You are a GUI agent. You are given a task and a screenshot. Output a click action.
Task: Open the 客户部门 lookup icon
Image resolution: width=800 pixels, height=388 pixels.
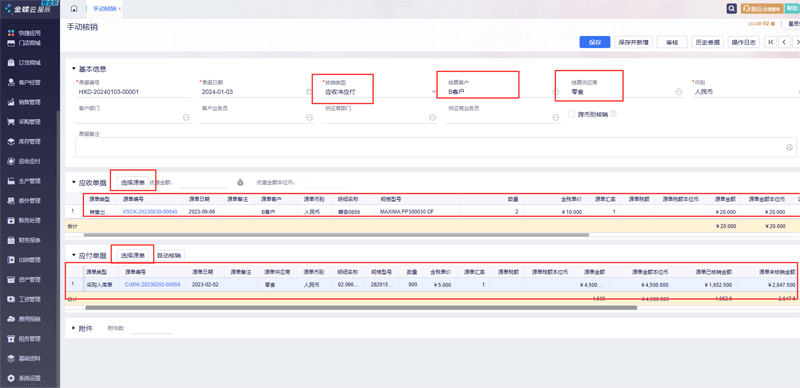[x=186, y=117]
